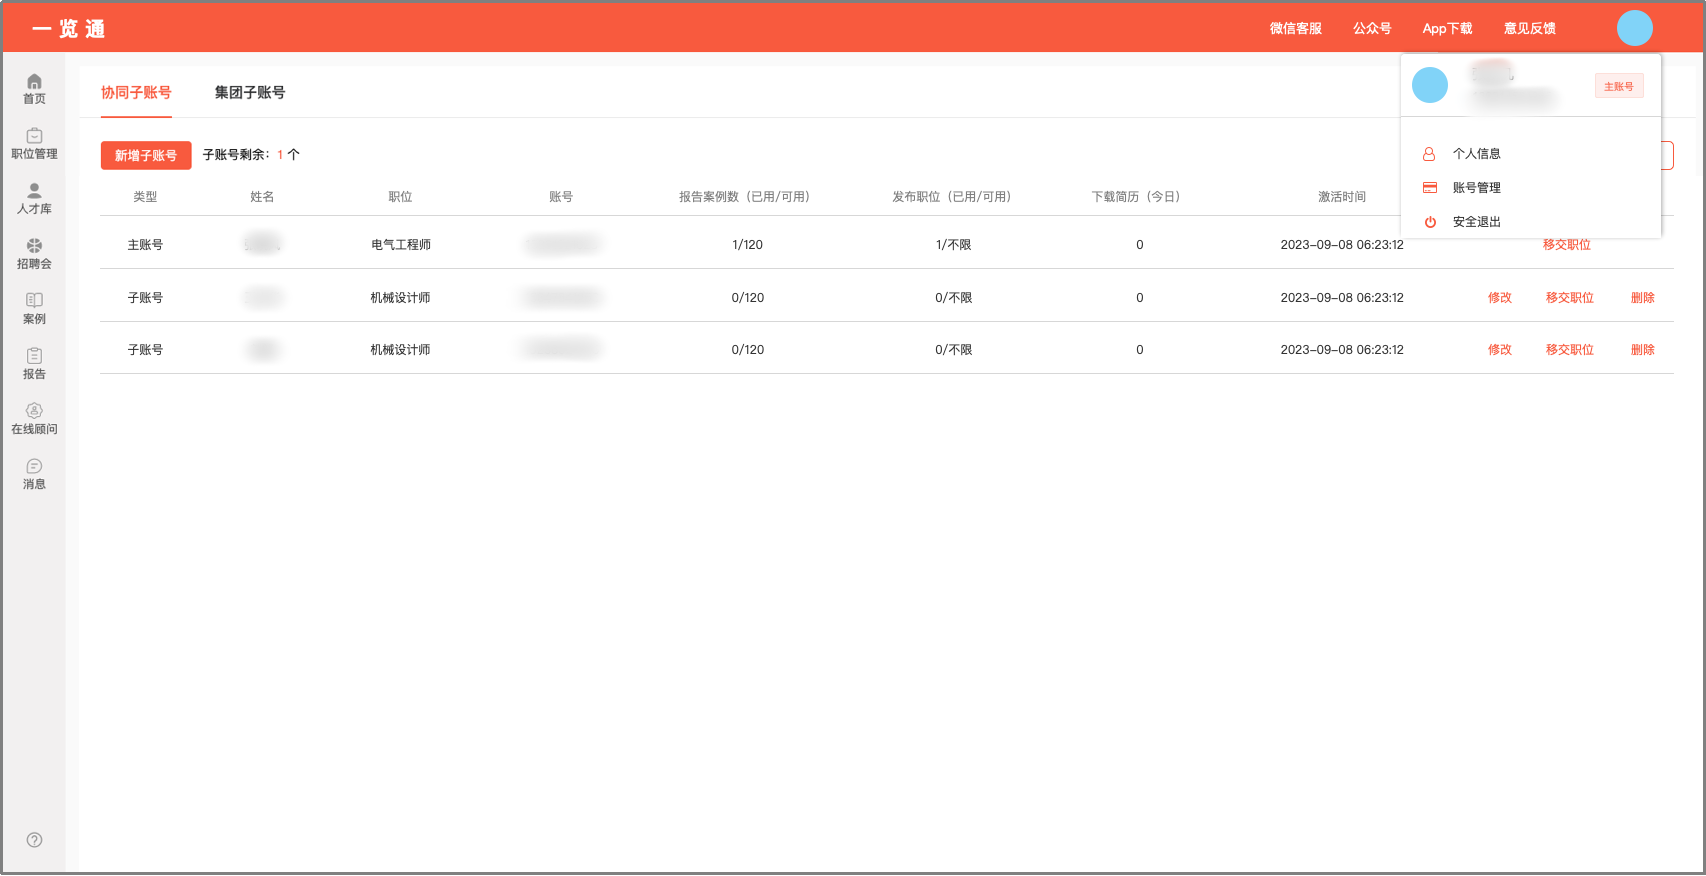Click the help question mark icon
Viewport: 1706px width, 876px height.
(x=34, y=840)
